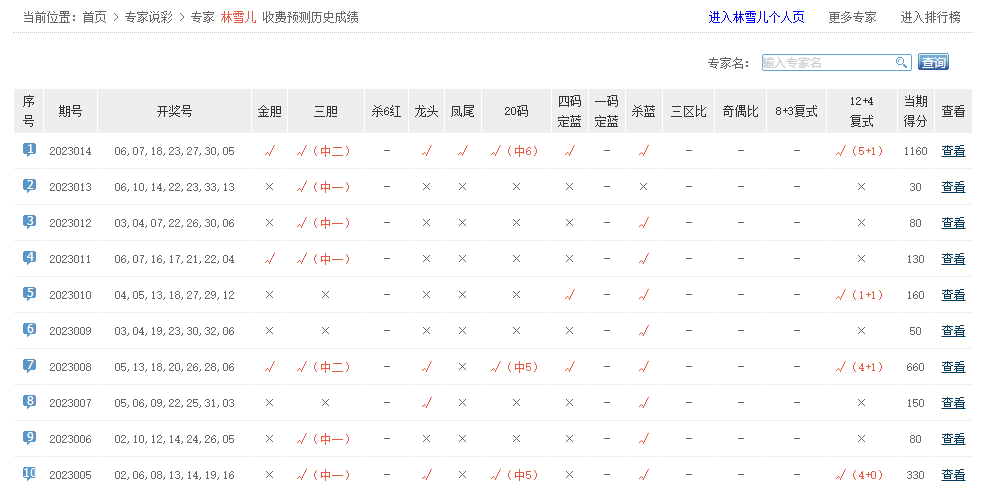Click the rank 8 number badge icon
The image size is (987, 487).
tap(29, 402)
